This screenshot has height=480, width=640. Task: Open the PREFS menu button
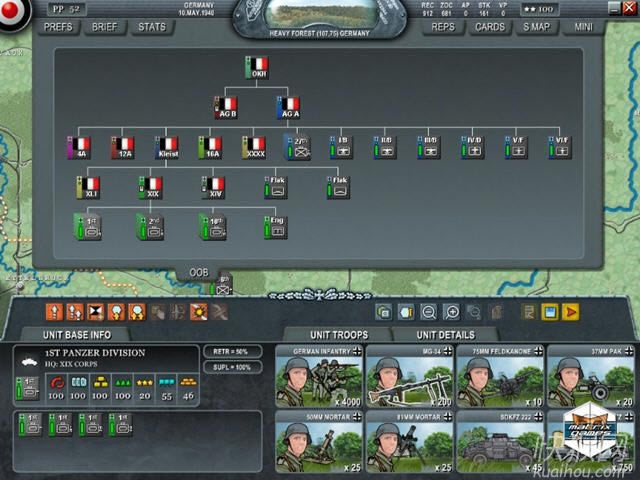[x=58, y=27]
